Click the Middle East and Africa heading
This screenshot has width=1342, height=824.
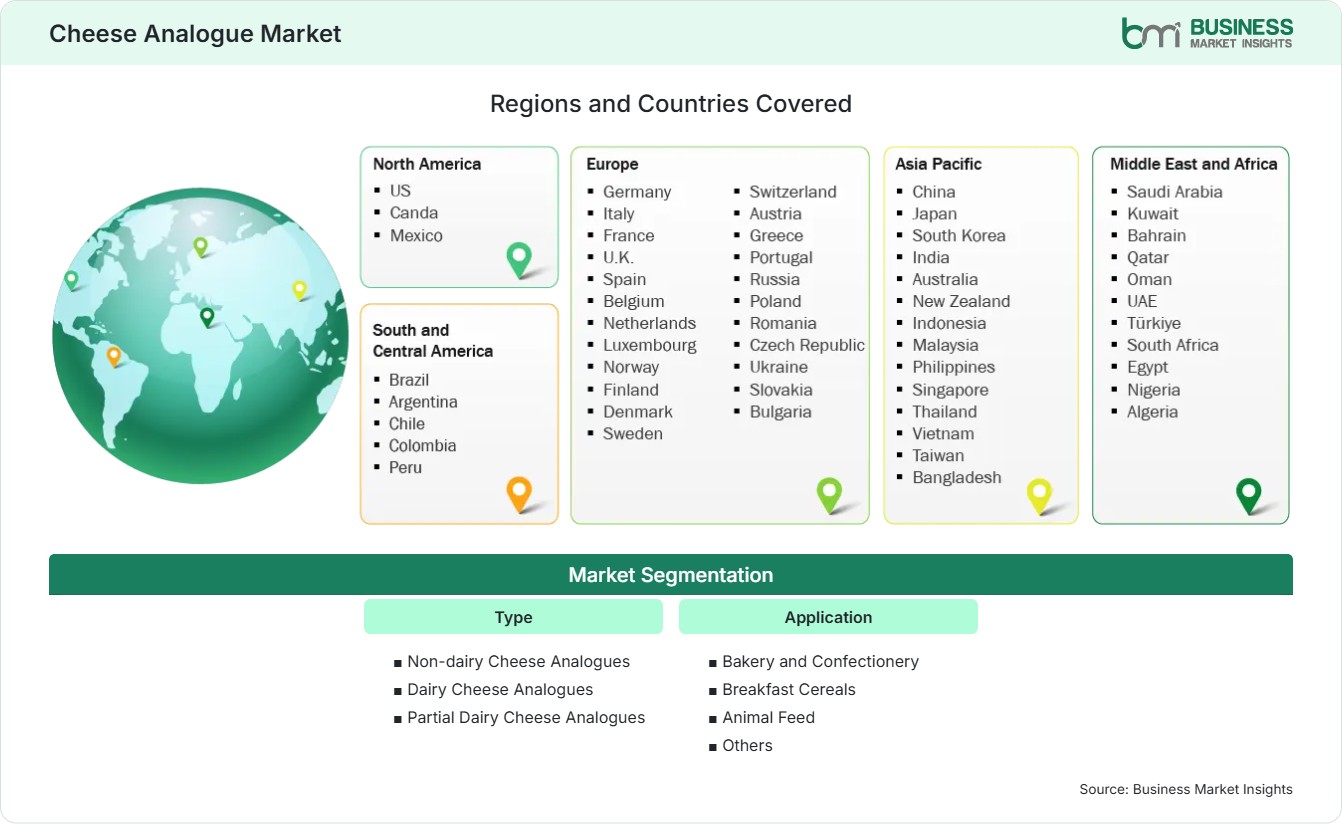click(1194, 164)
